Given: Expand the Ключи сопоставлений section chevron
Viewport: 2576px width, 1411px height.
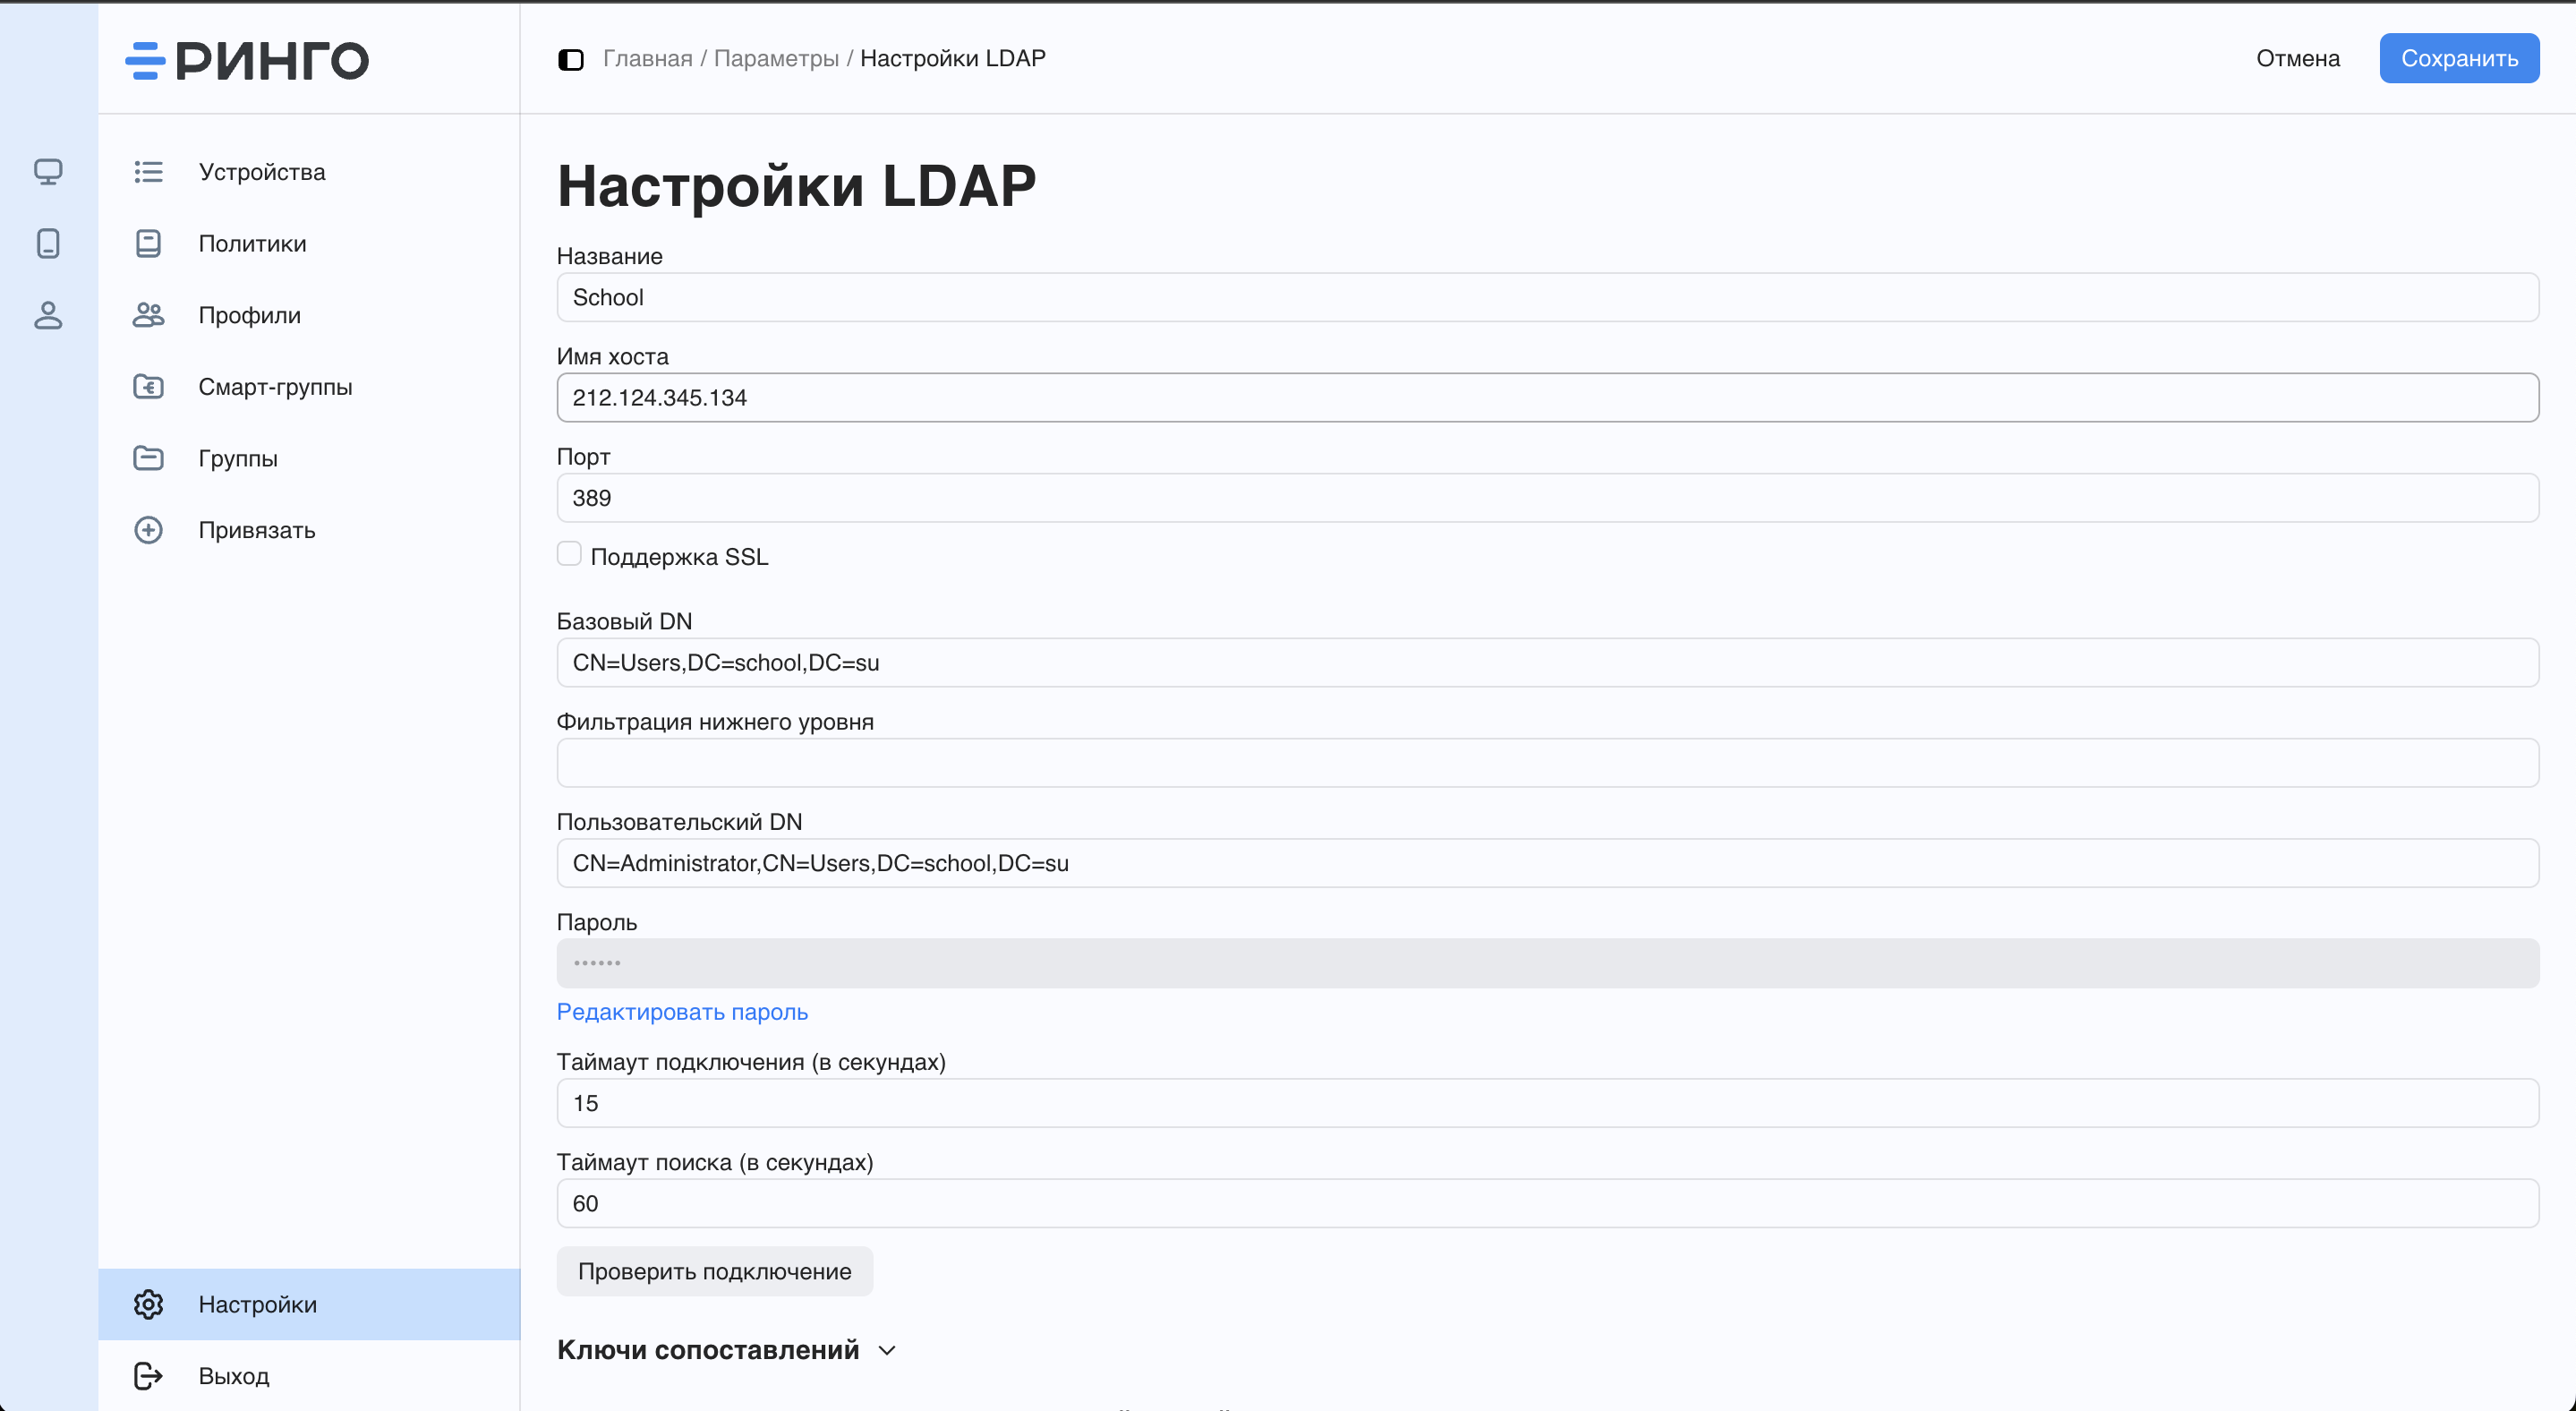Looking at the screenshot, I should click(x=887, y=1350).
